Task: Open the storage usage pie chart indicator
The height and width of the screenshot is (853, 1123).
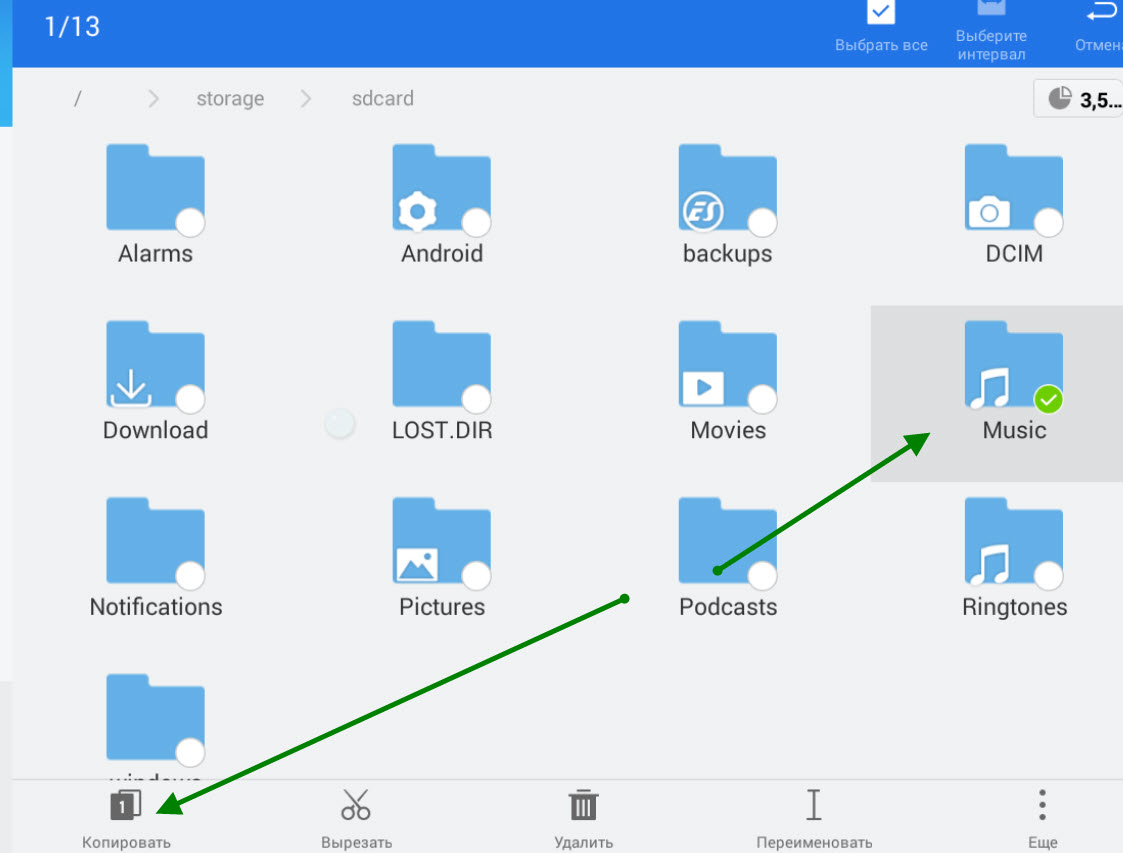Action: pos(1076,99)
